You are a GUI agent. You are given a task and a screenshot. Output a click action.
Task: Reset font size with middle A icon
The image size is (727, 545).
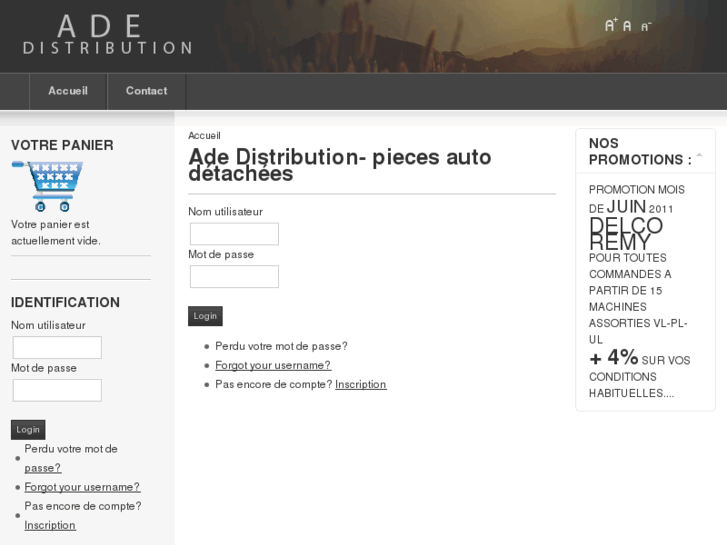tap(627, 26)
